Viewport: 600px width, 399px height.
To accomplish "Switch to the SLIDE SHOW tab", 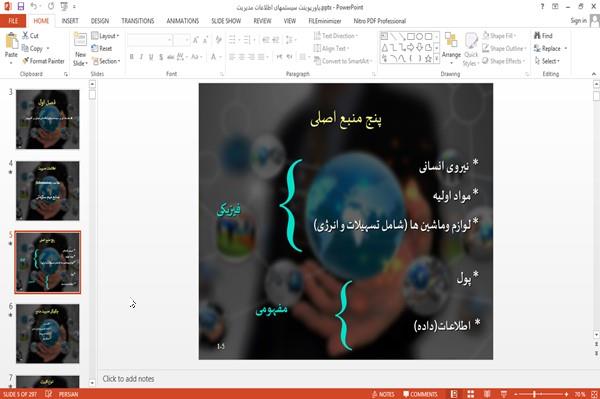I will coord(226,21).
